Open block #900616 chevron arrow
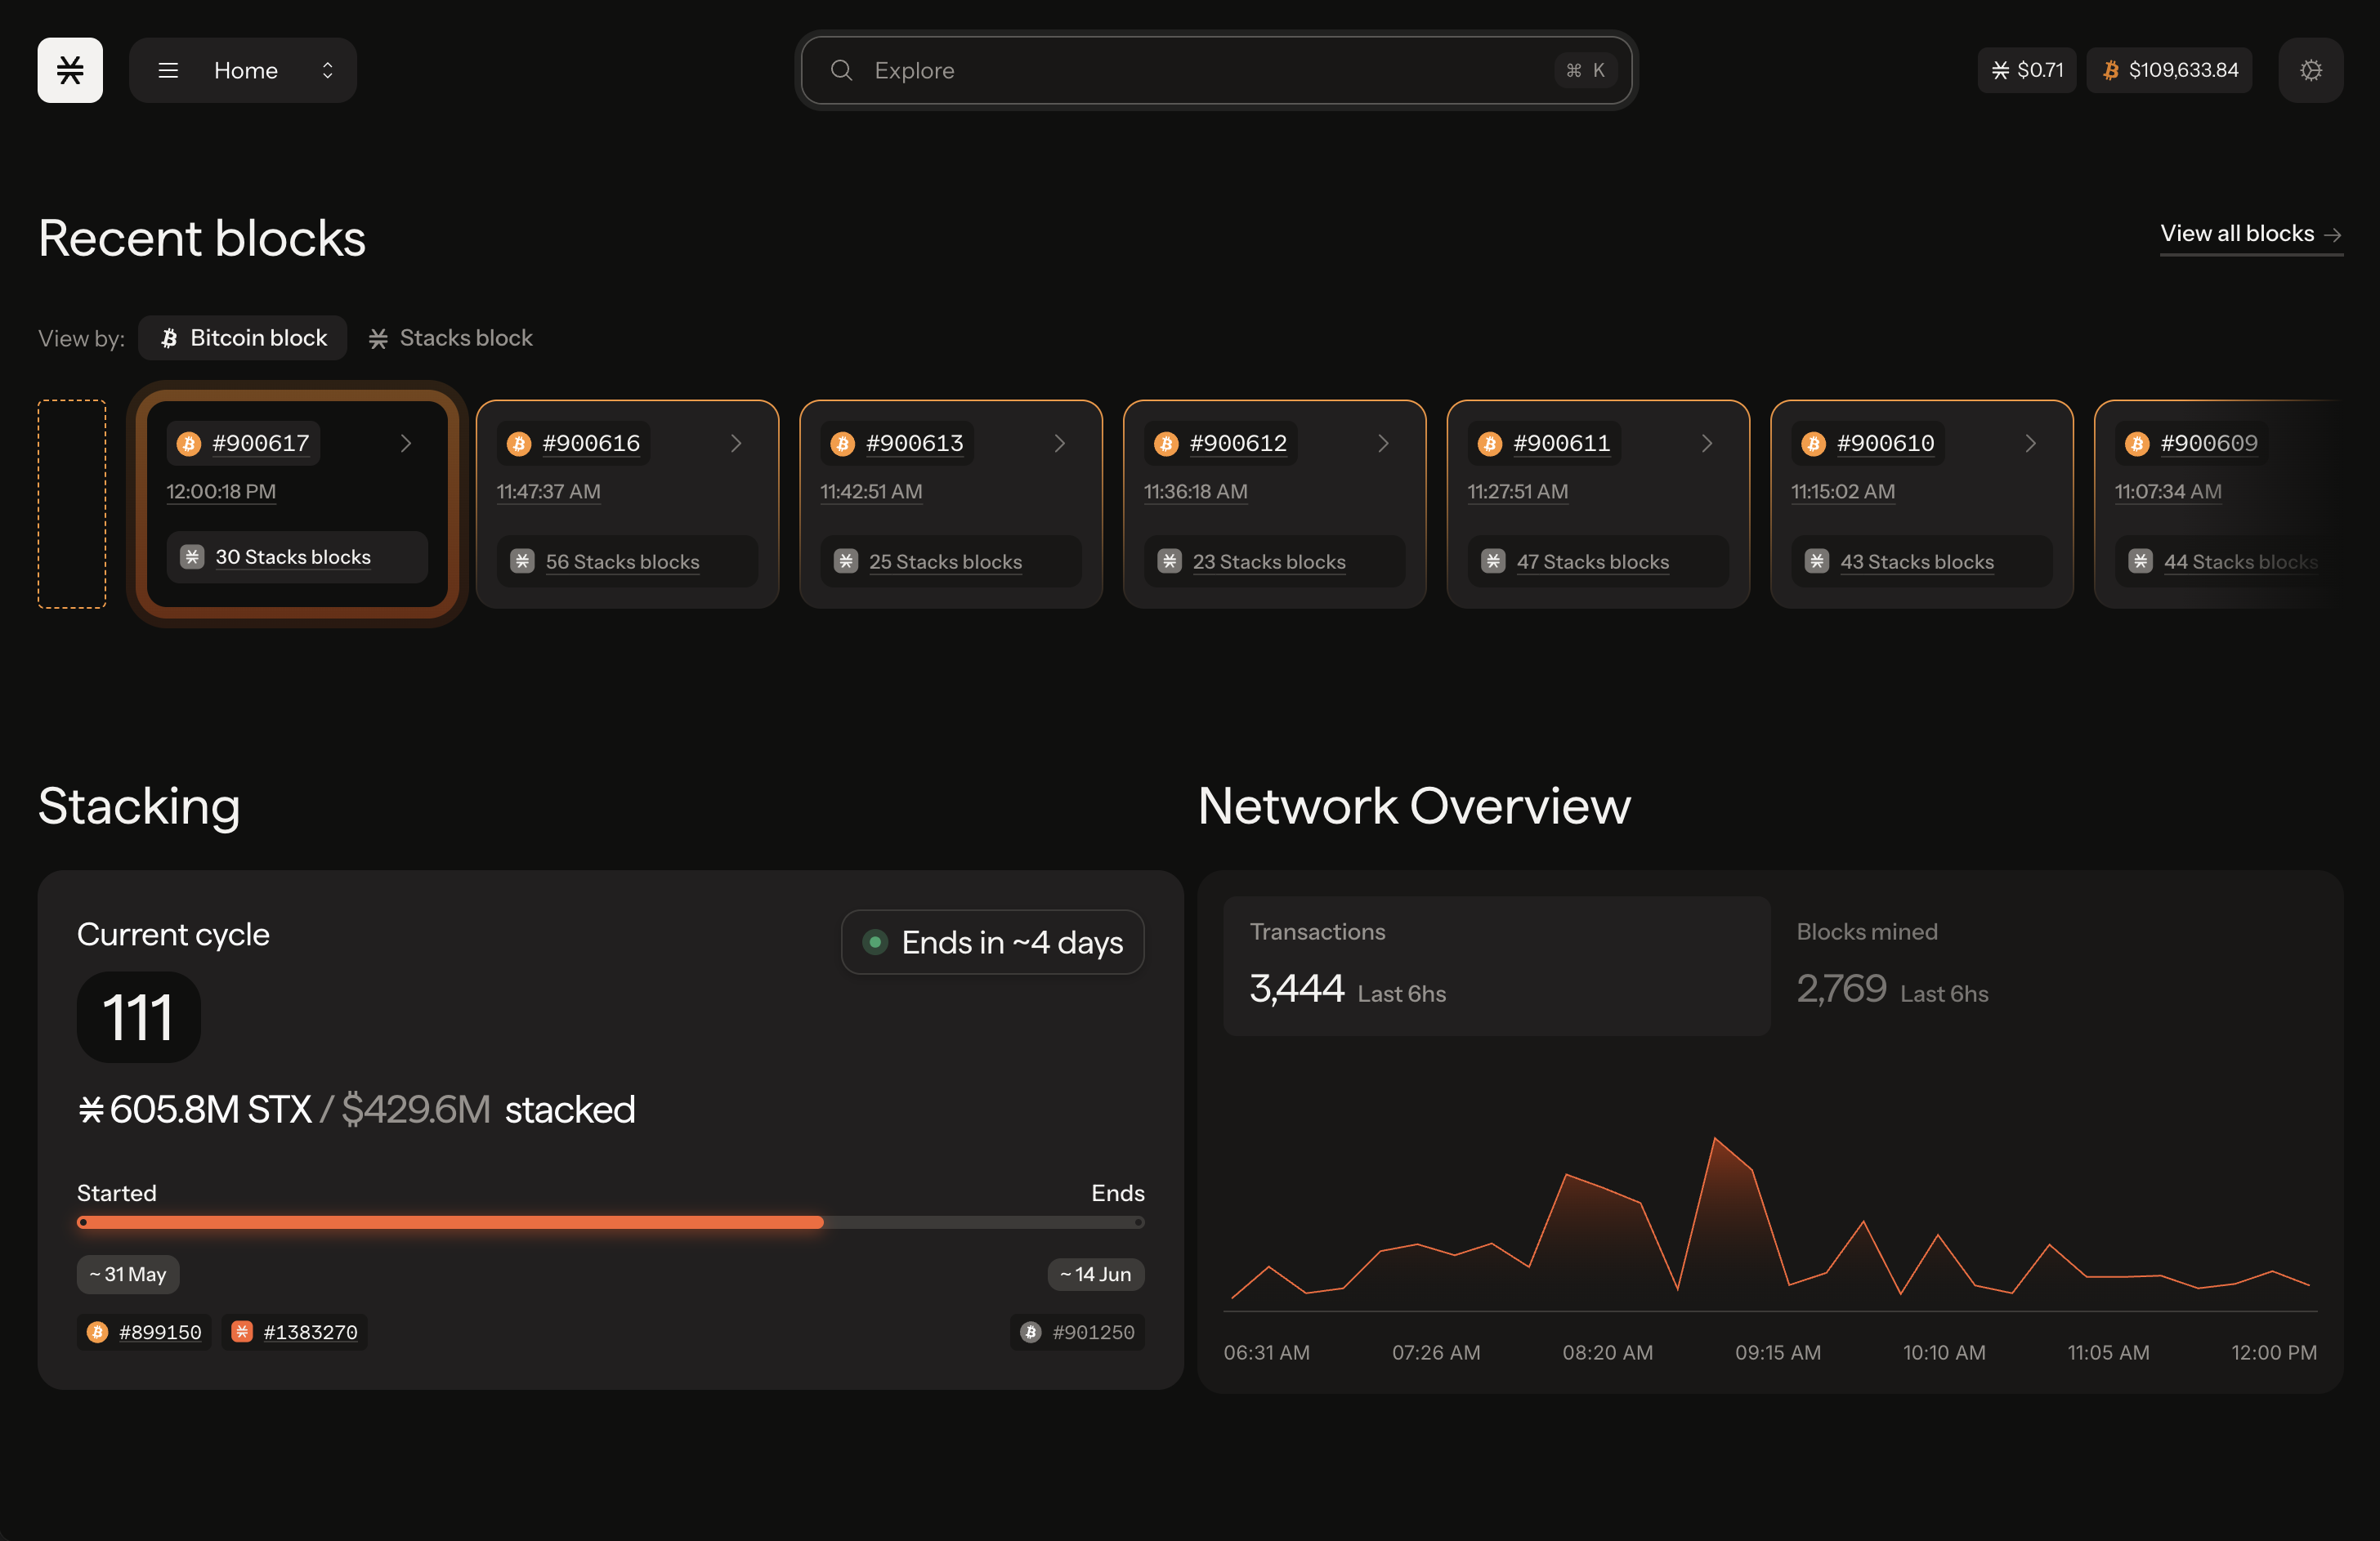 pyautogui.click(x=737, y=443)
